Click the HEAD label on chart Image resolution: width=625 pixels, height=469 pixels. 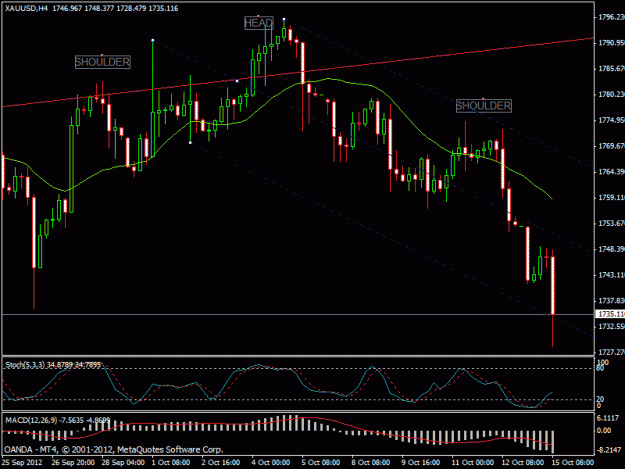(x=259, y=23)
